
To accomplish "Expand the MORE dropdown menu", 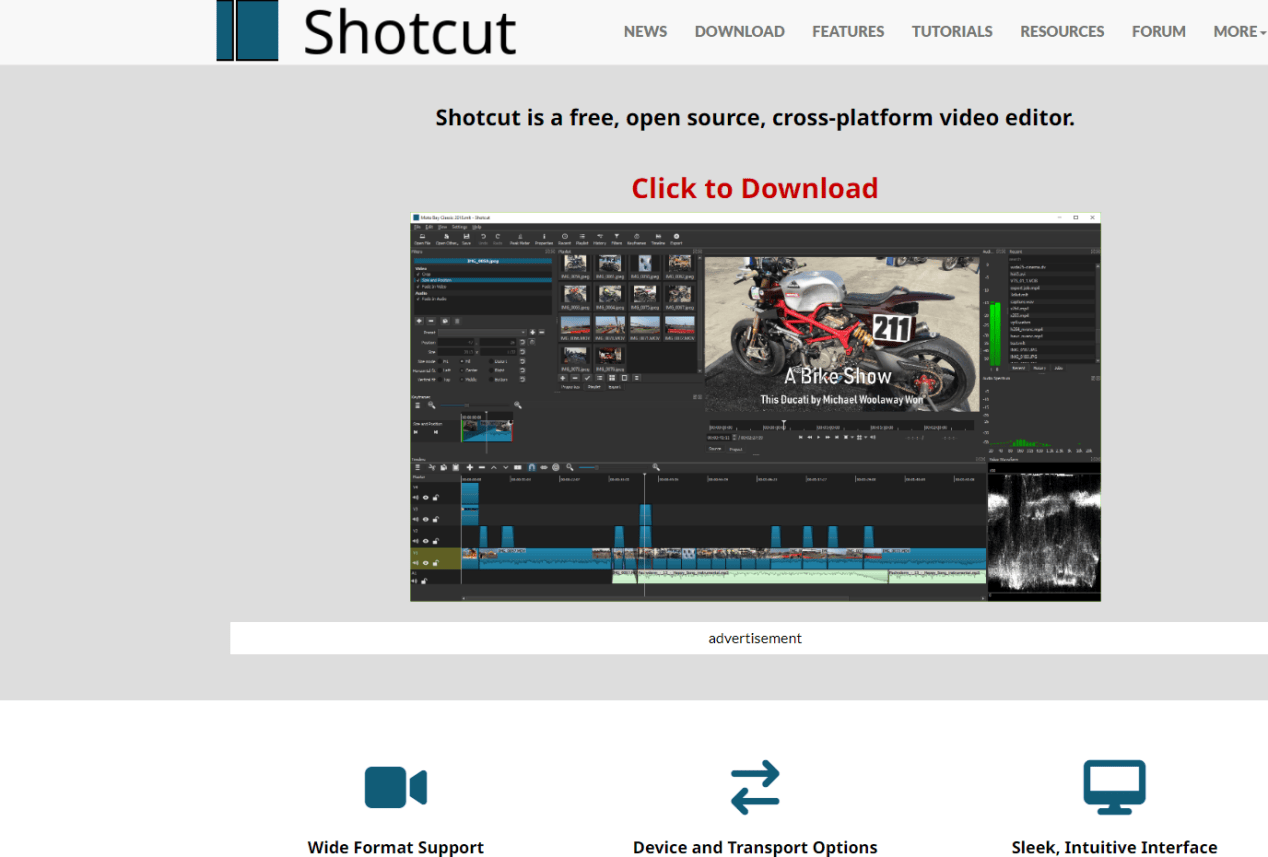I will coord(1239,31).
